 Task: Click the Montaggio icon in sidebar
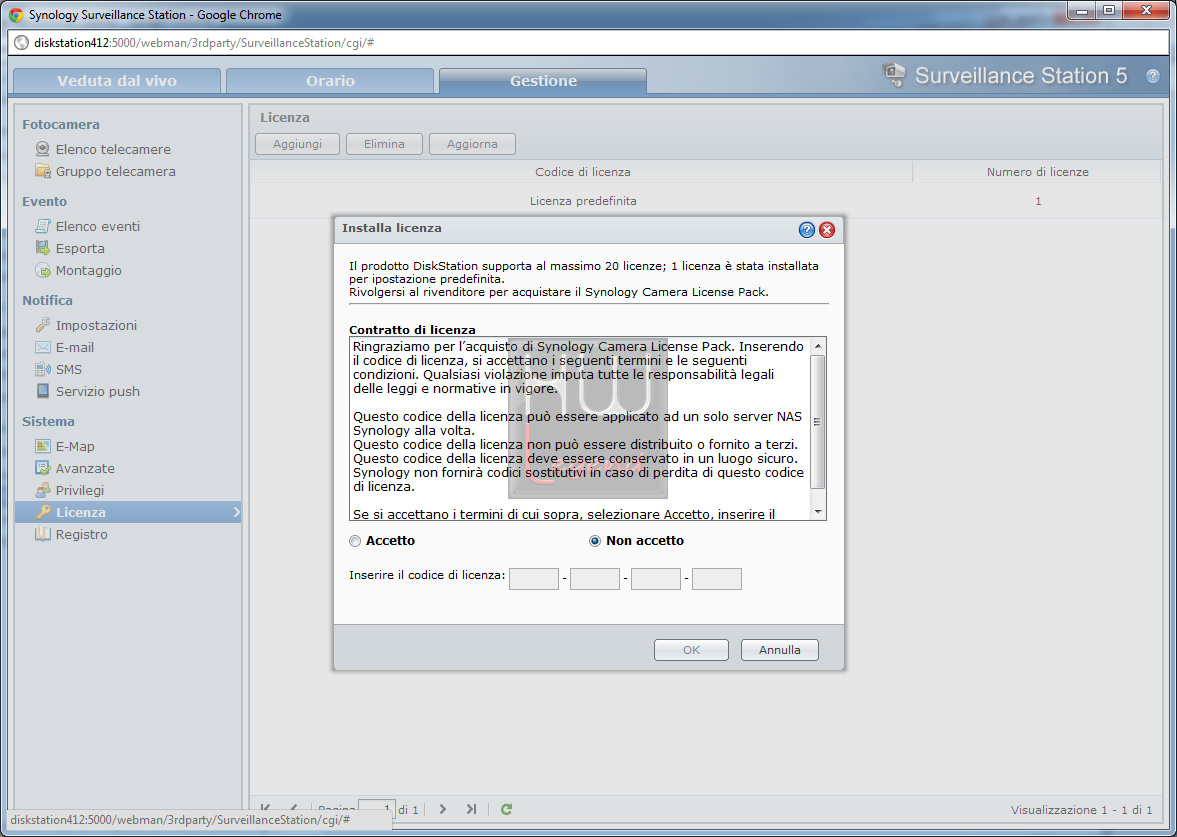tap(43, 270)
